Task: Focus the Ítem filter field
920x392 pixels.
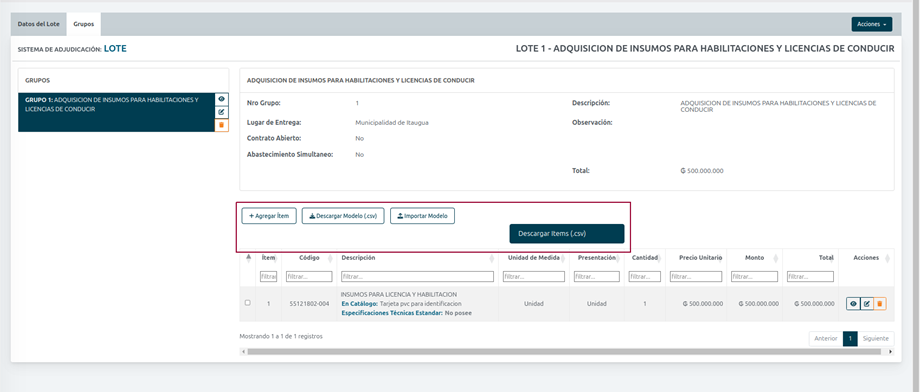Action: point(269,276)
